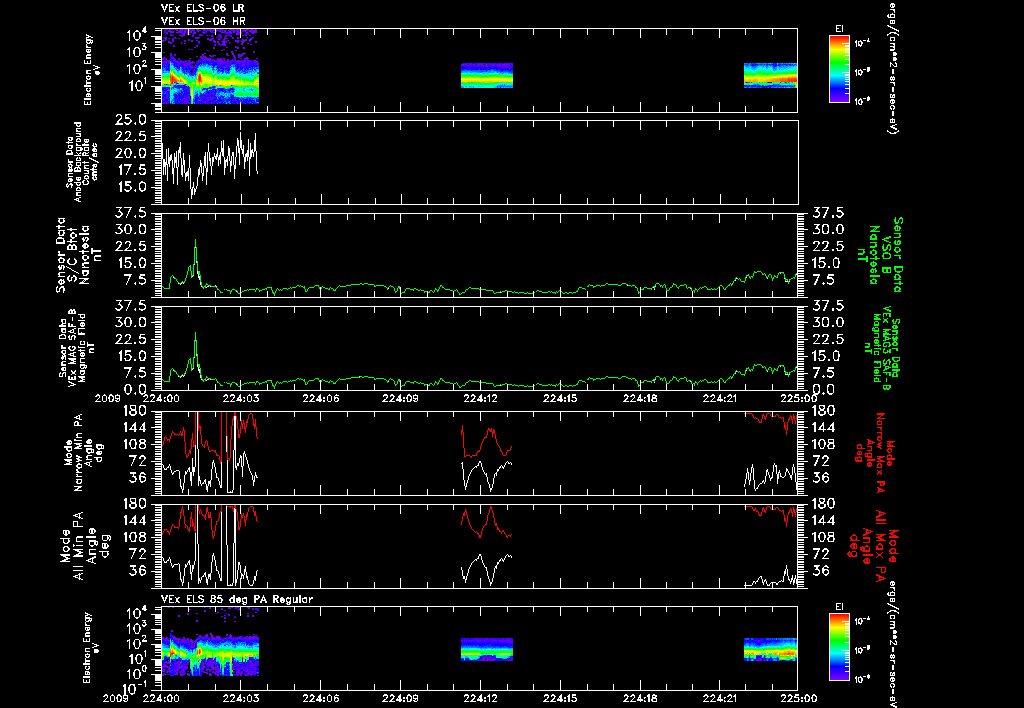Click the "EI" label above the top color bar
Viewport: 1024px width, 708px height.
pyautogui.click(x=839, y=29)
